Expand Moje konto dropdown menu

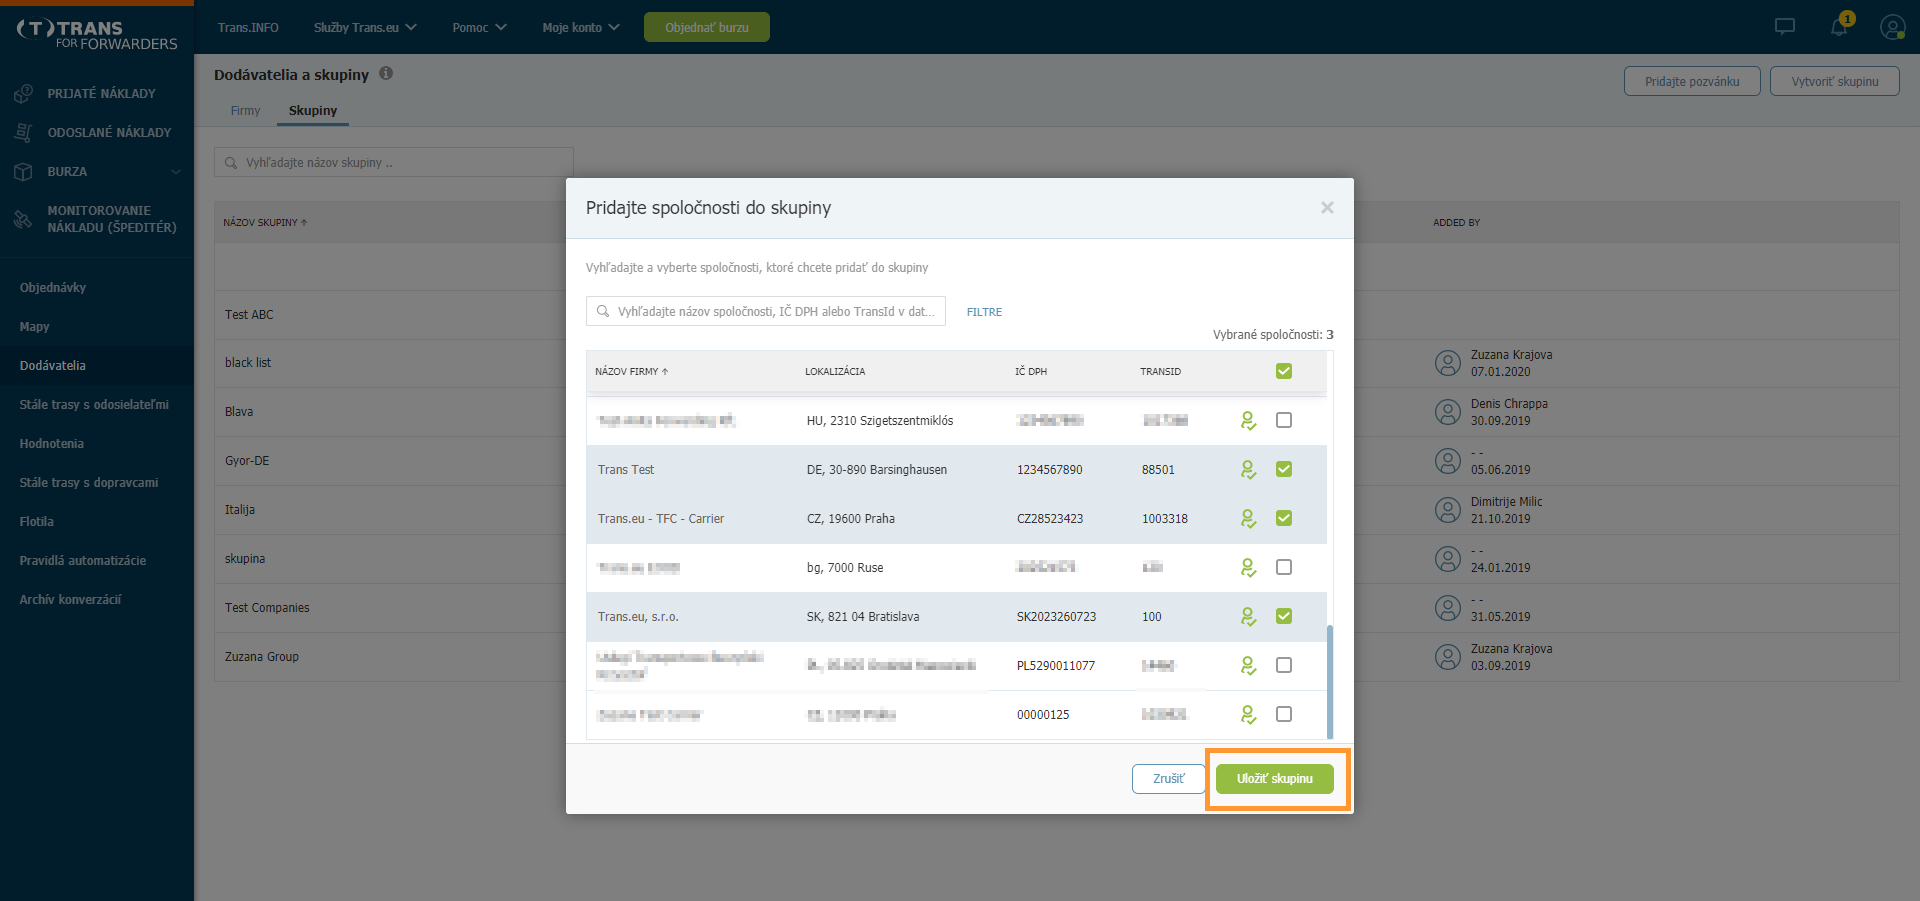click(581, 27)
